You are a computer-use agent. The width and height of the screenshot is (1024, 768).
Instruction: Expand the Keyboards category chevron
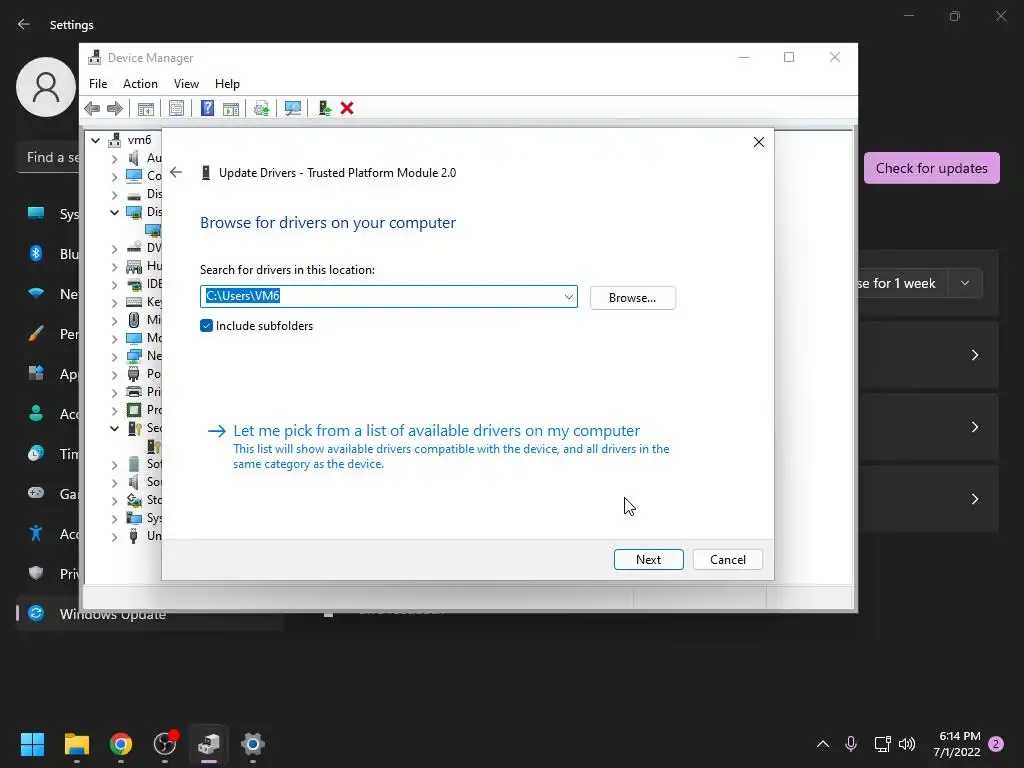114,302
